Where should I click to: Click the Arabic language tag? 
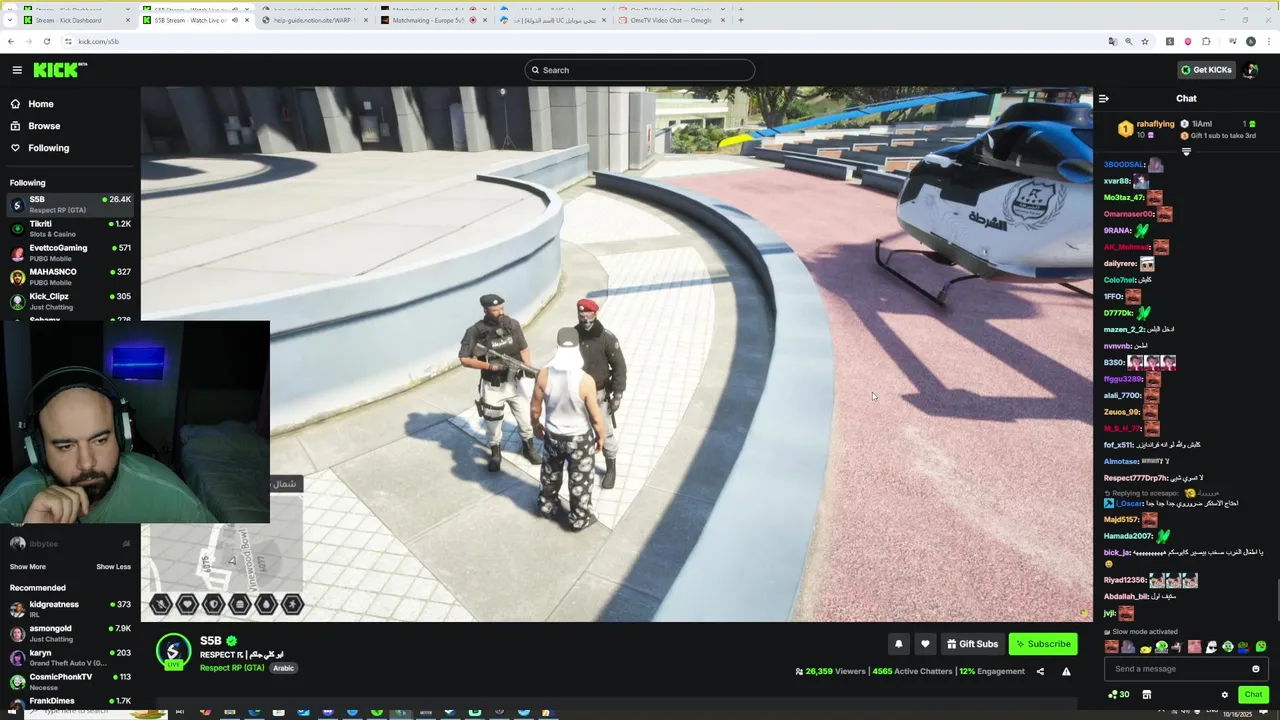coord(284,668)
